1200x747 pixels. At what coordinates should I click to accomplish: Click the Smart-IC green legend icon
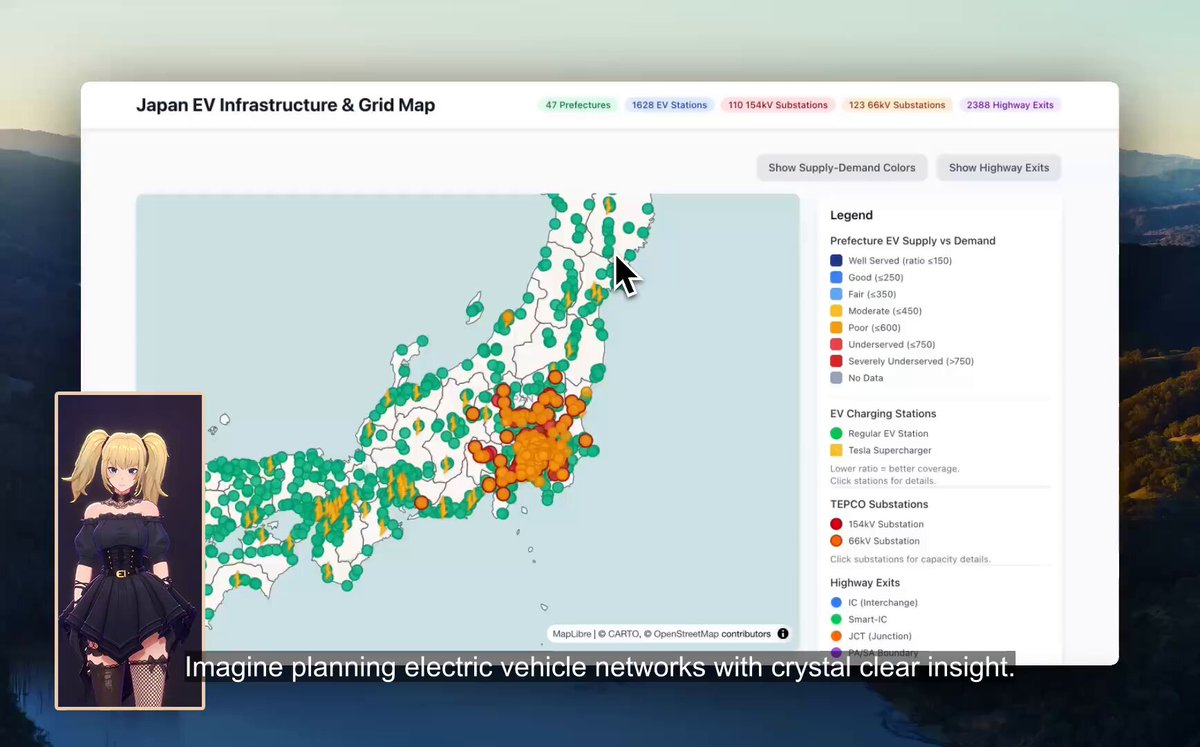pyautogui.click(x=836, y=620)
